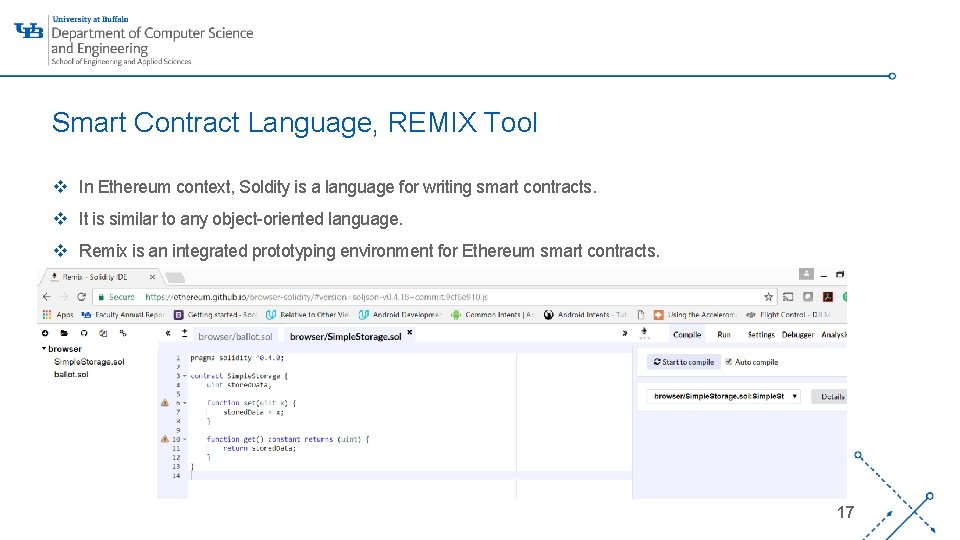
Task: Collapse the browser folder in file tree
Action: pyautogui.click(x=44, y=348)
